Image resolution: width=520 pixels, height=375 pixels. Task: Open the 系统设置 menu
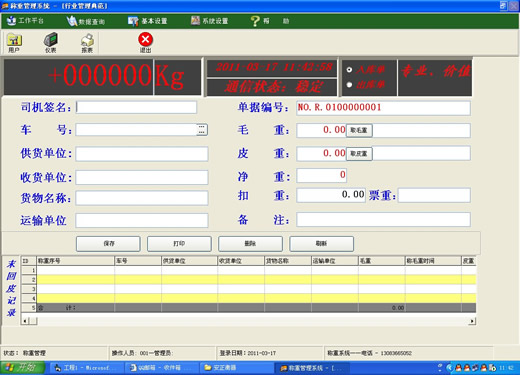point(210,21)
